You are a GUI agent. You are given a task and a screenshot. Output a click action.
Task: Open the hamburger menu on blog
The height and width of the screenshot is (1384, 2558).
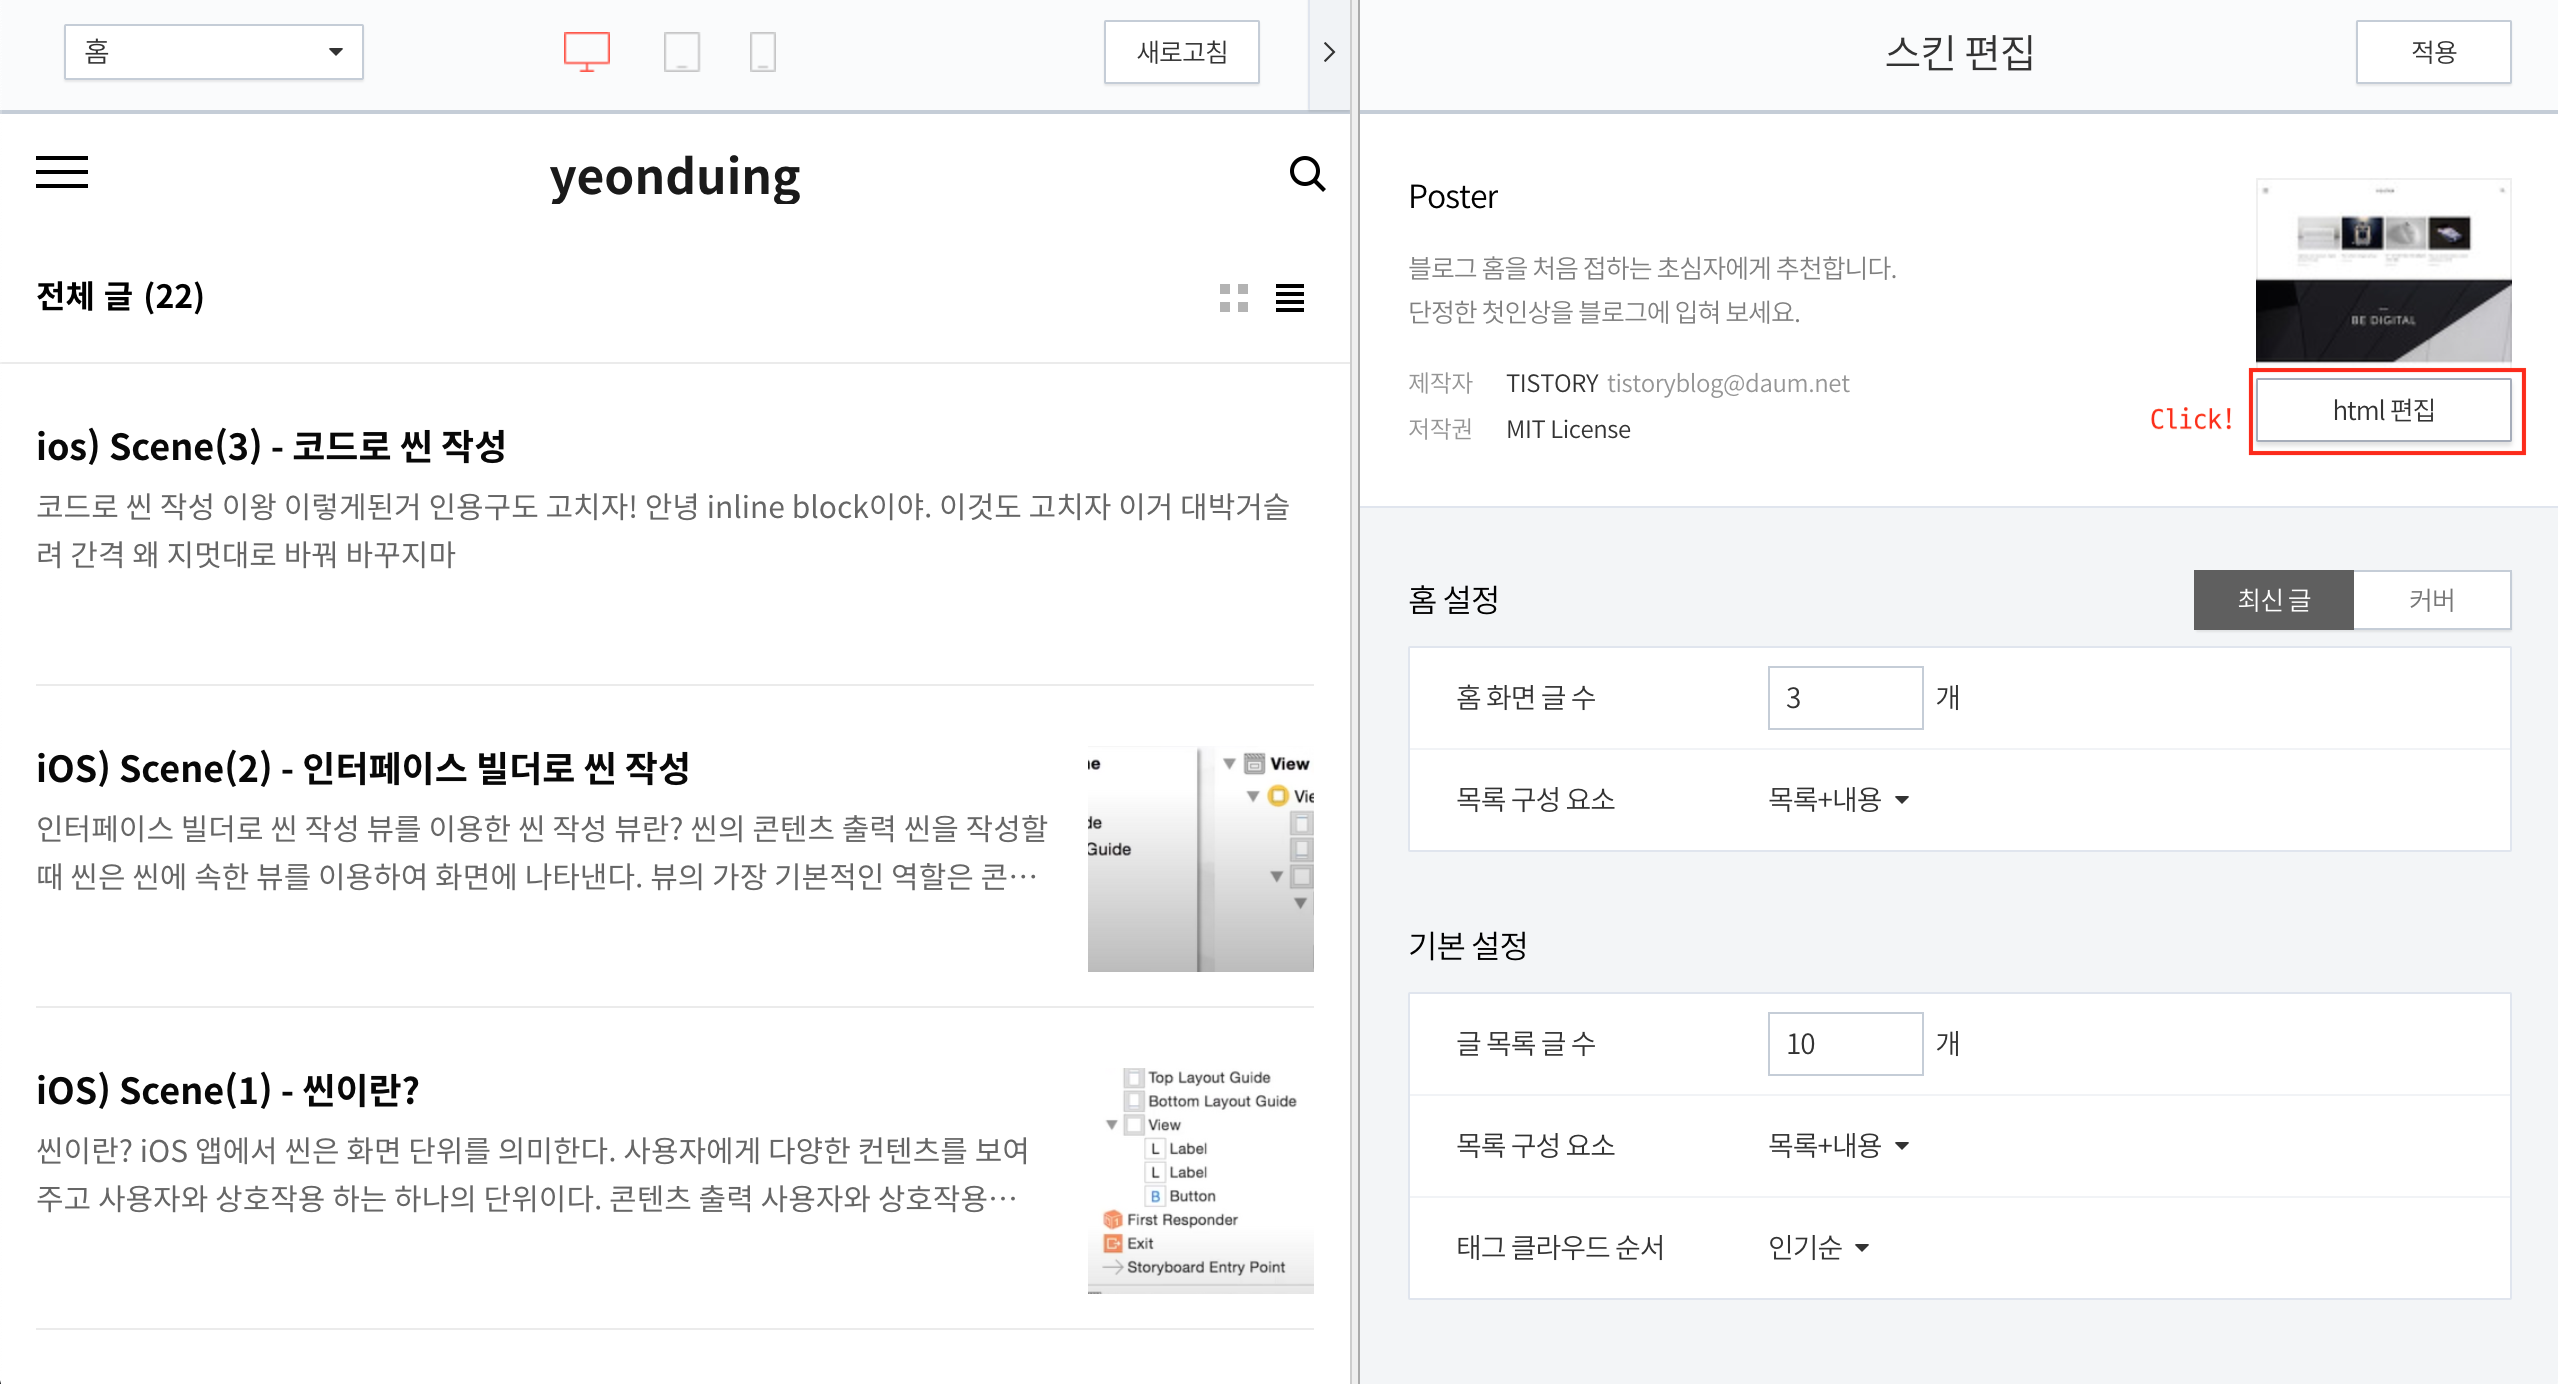62,172
